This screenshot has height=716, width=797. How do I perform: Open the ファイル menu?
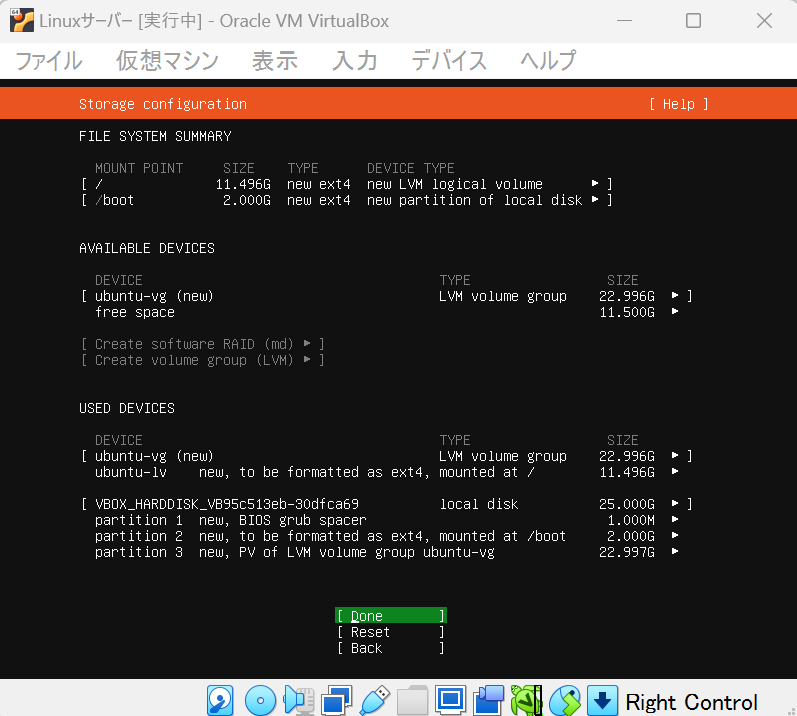(x=49, y=60)
